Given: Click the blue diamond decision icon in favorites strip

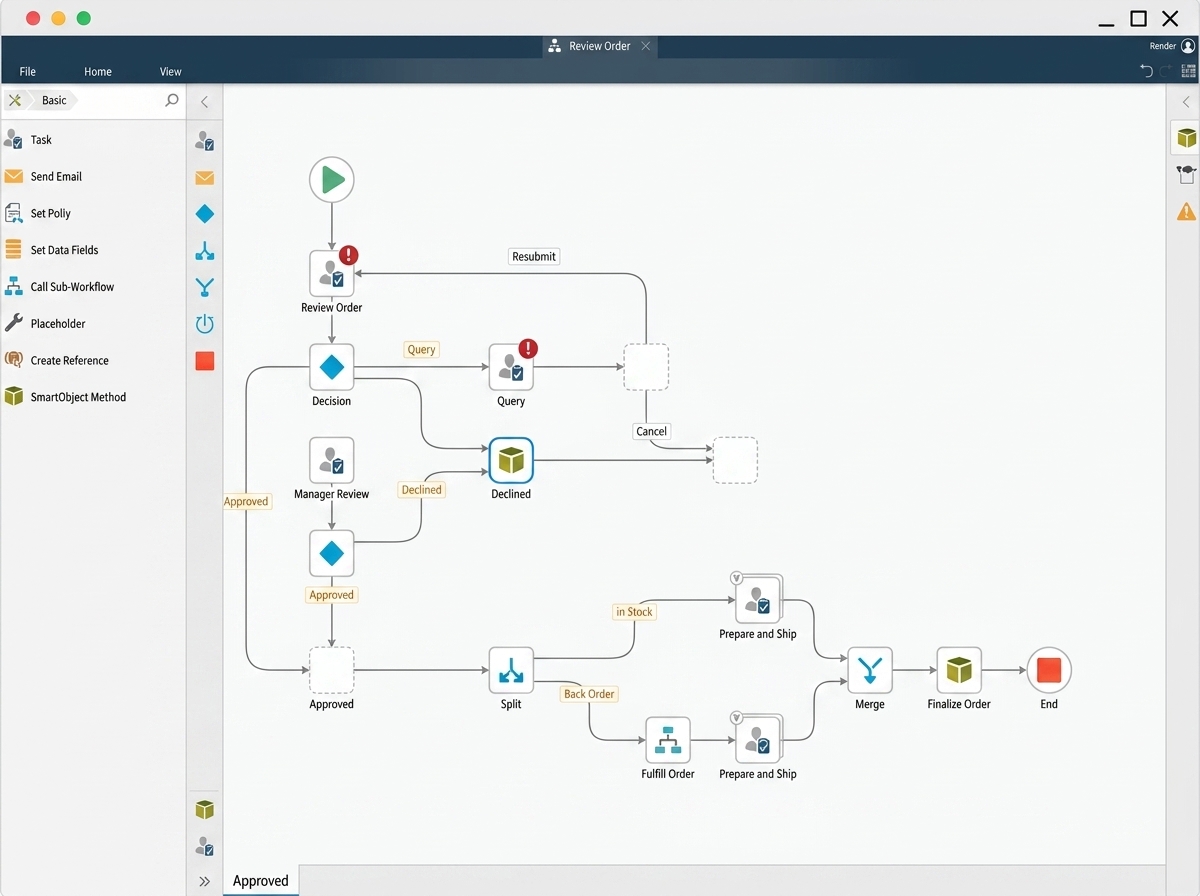Looking at the screenshot, I should pos(205,214).
